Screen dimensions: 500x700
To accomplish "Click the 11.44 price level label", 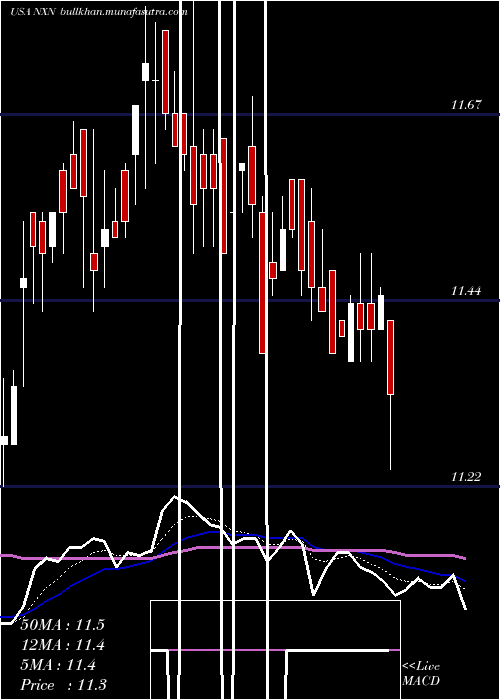I will [466, 291].
